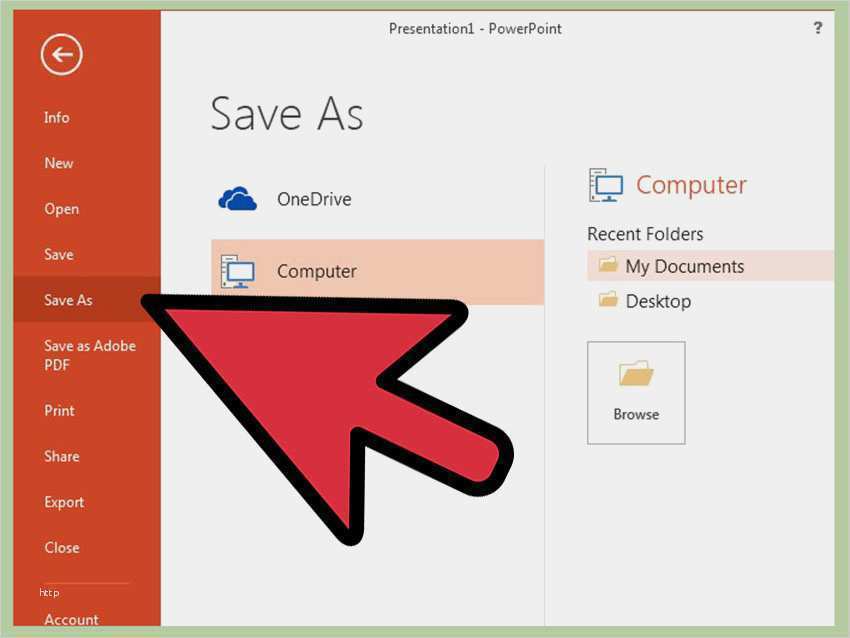Click the Computer icon in locations list

click(237, 271)
